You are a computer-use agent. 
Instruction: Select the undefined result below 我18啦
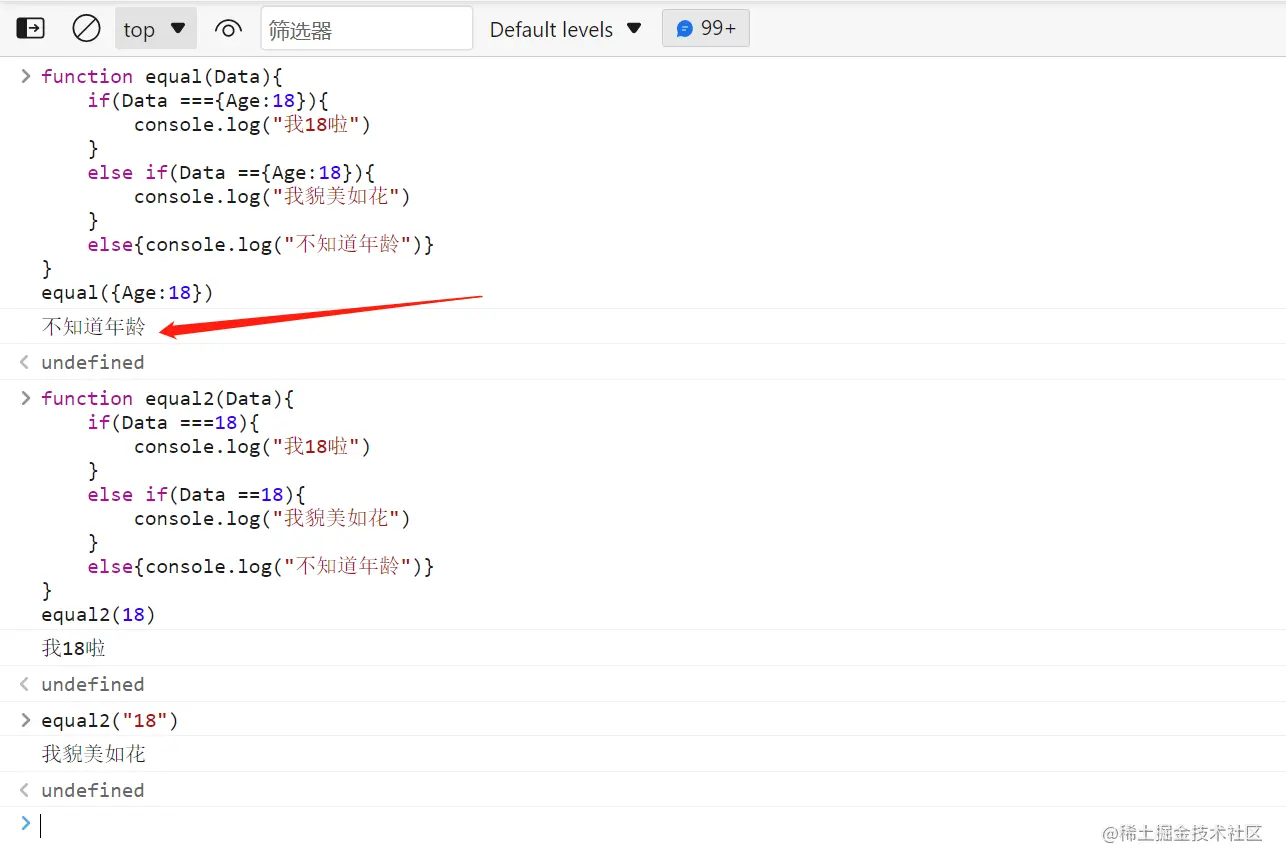92,684
